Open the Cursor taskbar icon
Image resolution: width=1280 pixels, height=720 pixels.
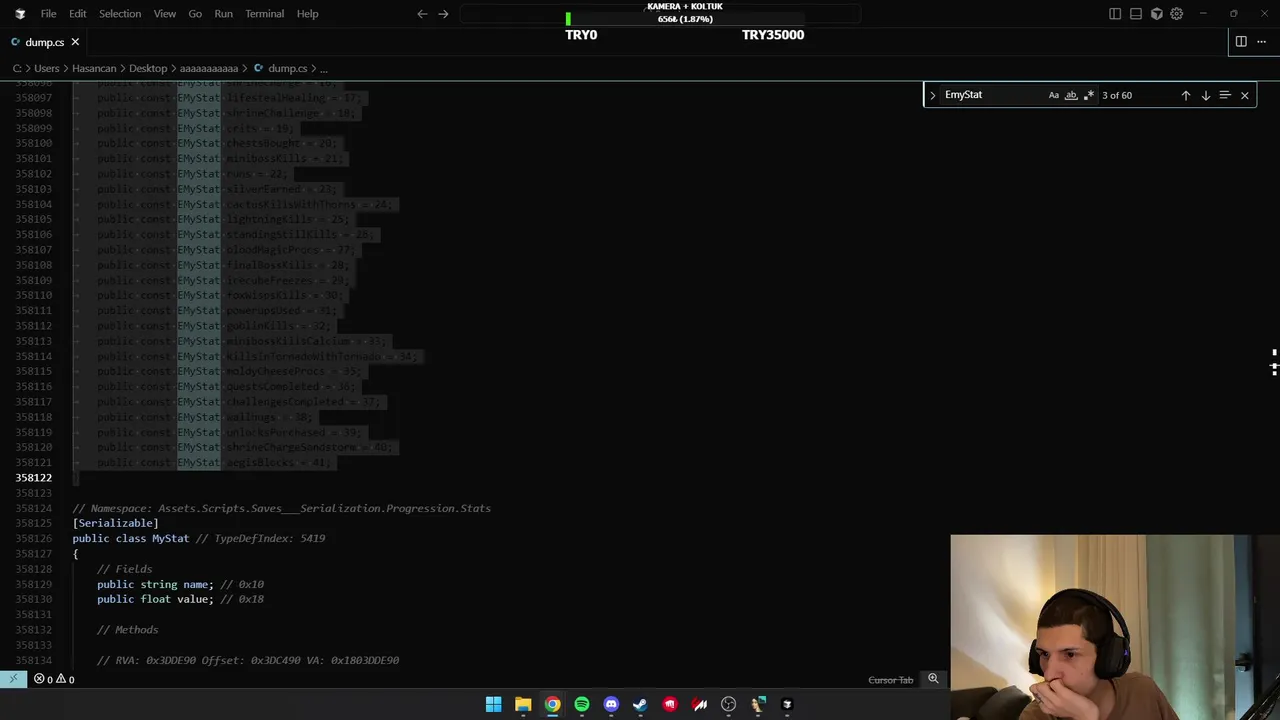pos(787,704)
